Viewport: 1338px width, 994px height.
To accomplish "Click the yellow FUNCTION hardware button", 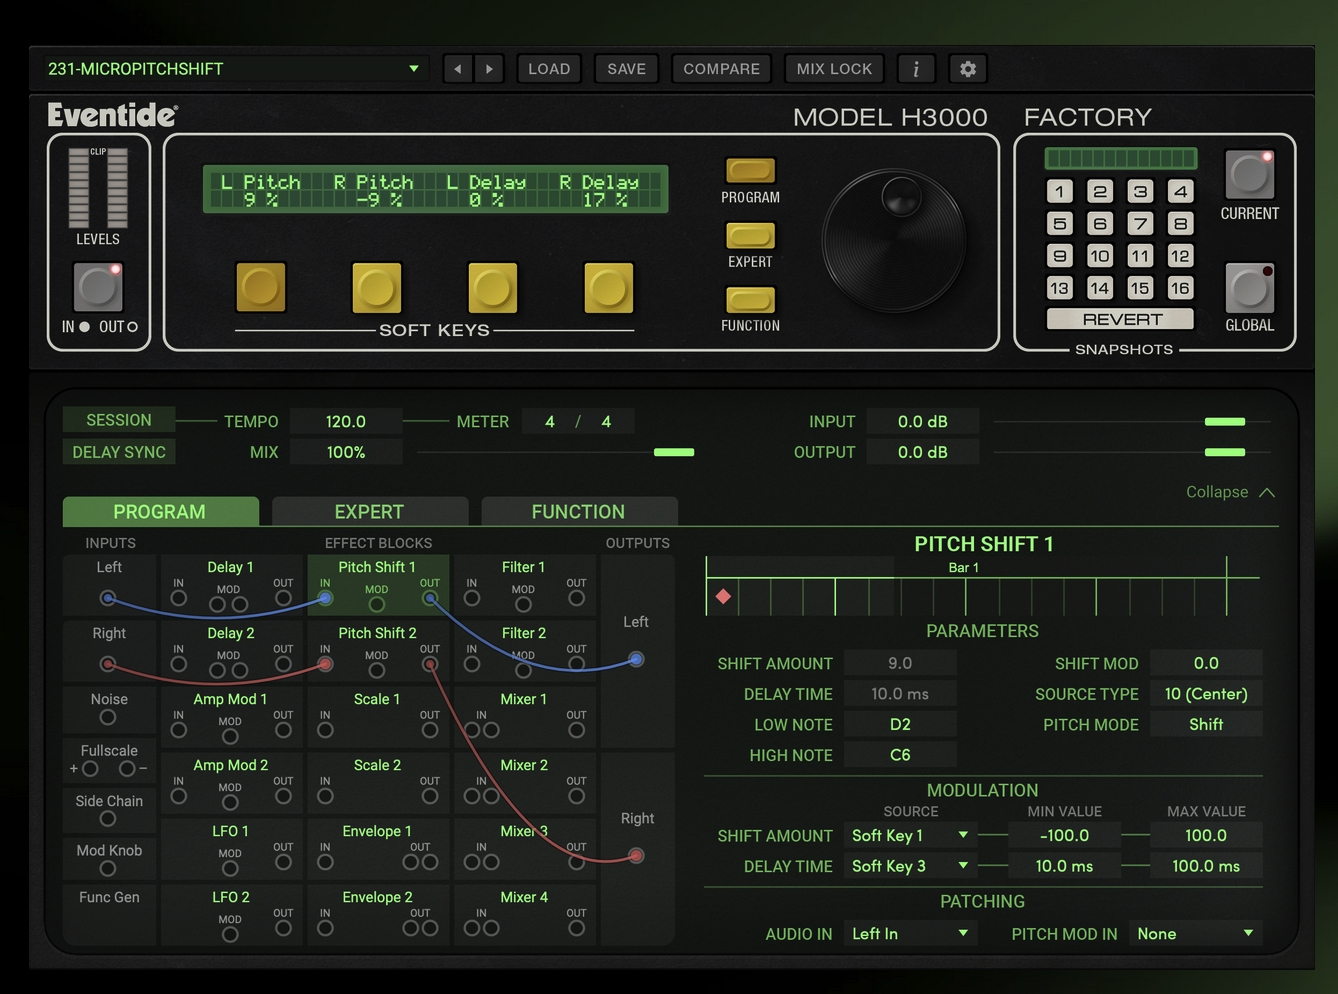I will click(x=750, y=299).
